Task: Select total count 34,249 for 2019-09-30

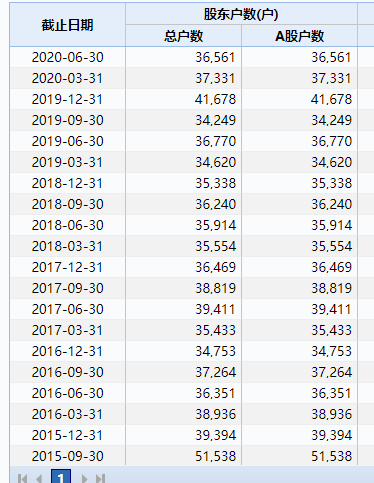Action: click(183, 120)
